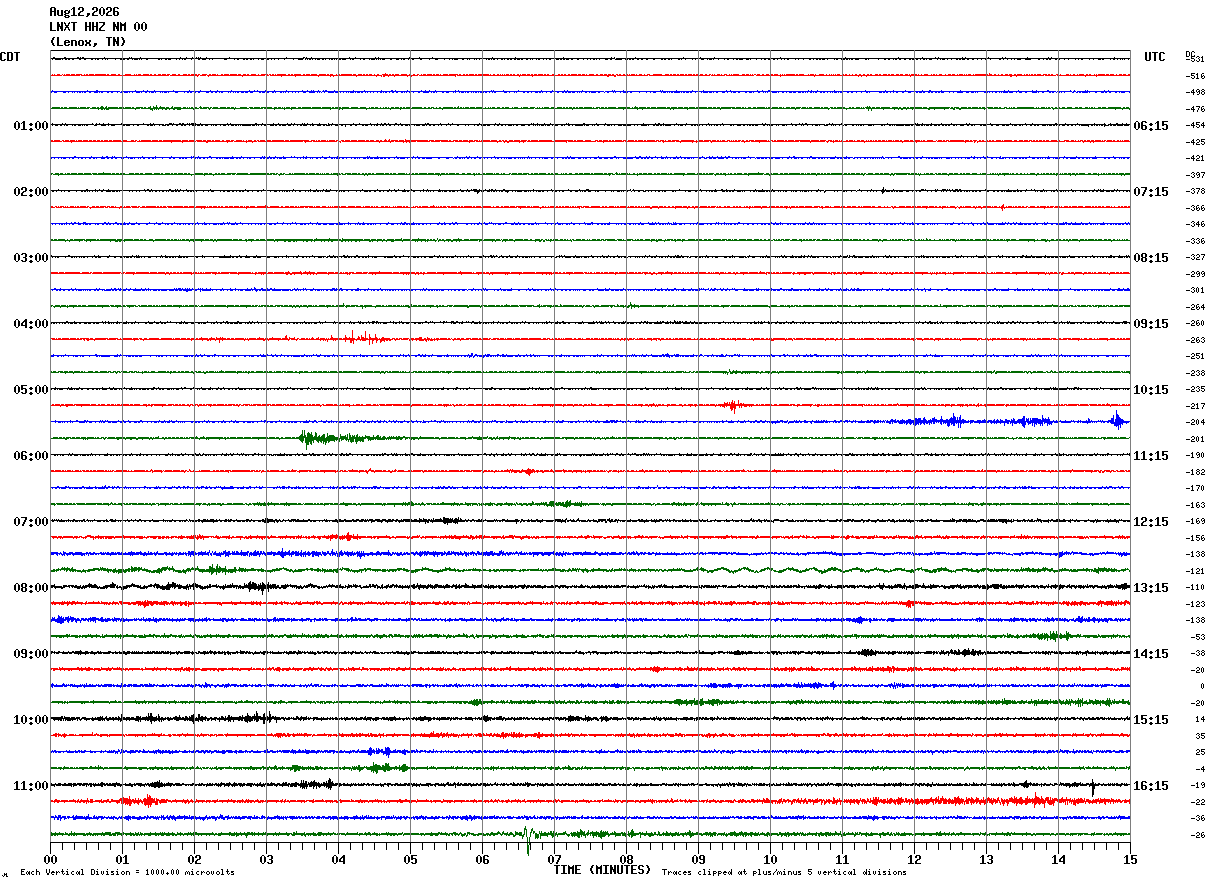
Task: Click the red wiggle on the 04:00 row
Action: tap(365, 338)
